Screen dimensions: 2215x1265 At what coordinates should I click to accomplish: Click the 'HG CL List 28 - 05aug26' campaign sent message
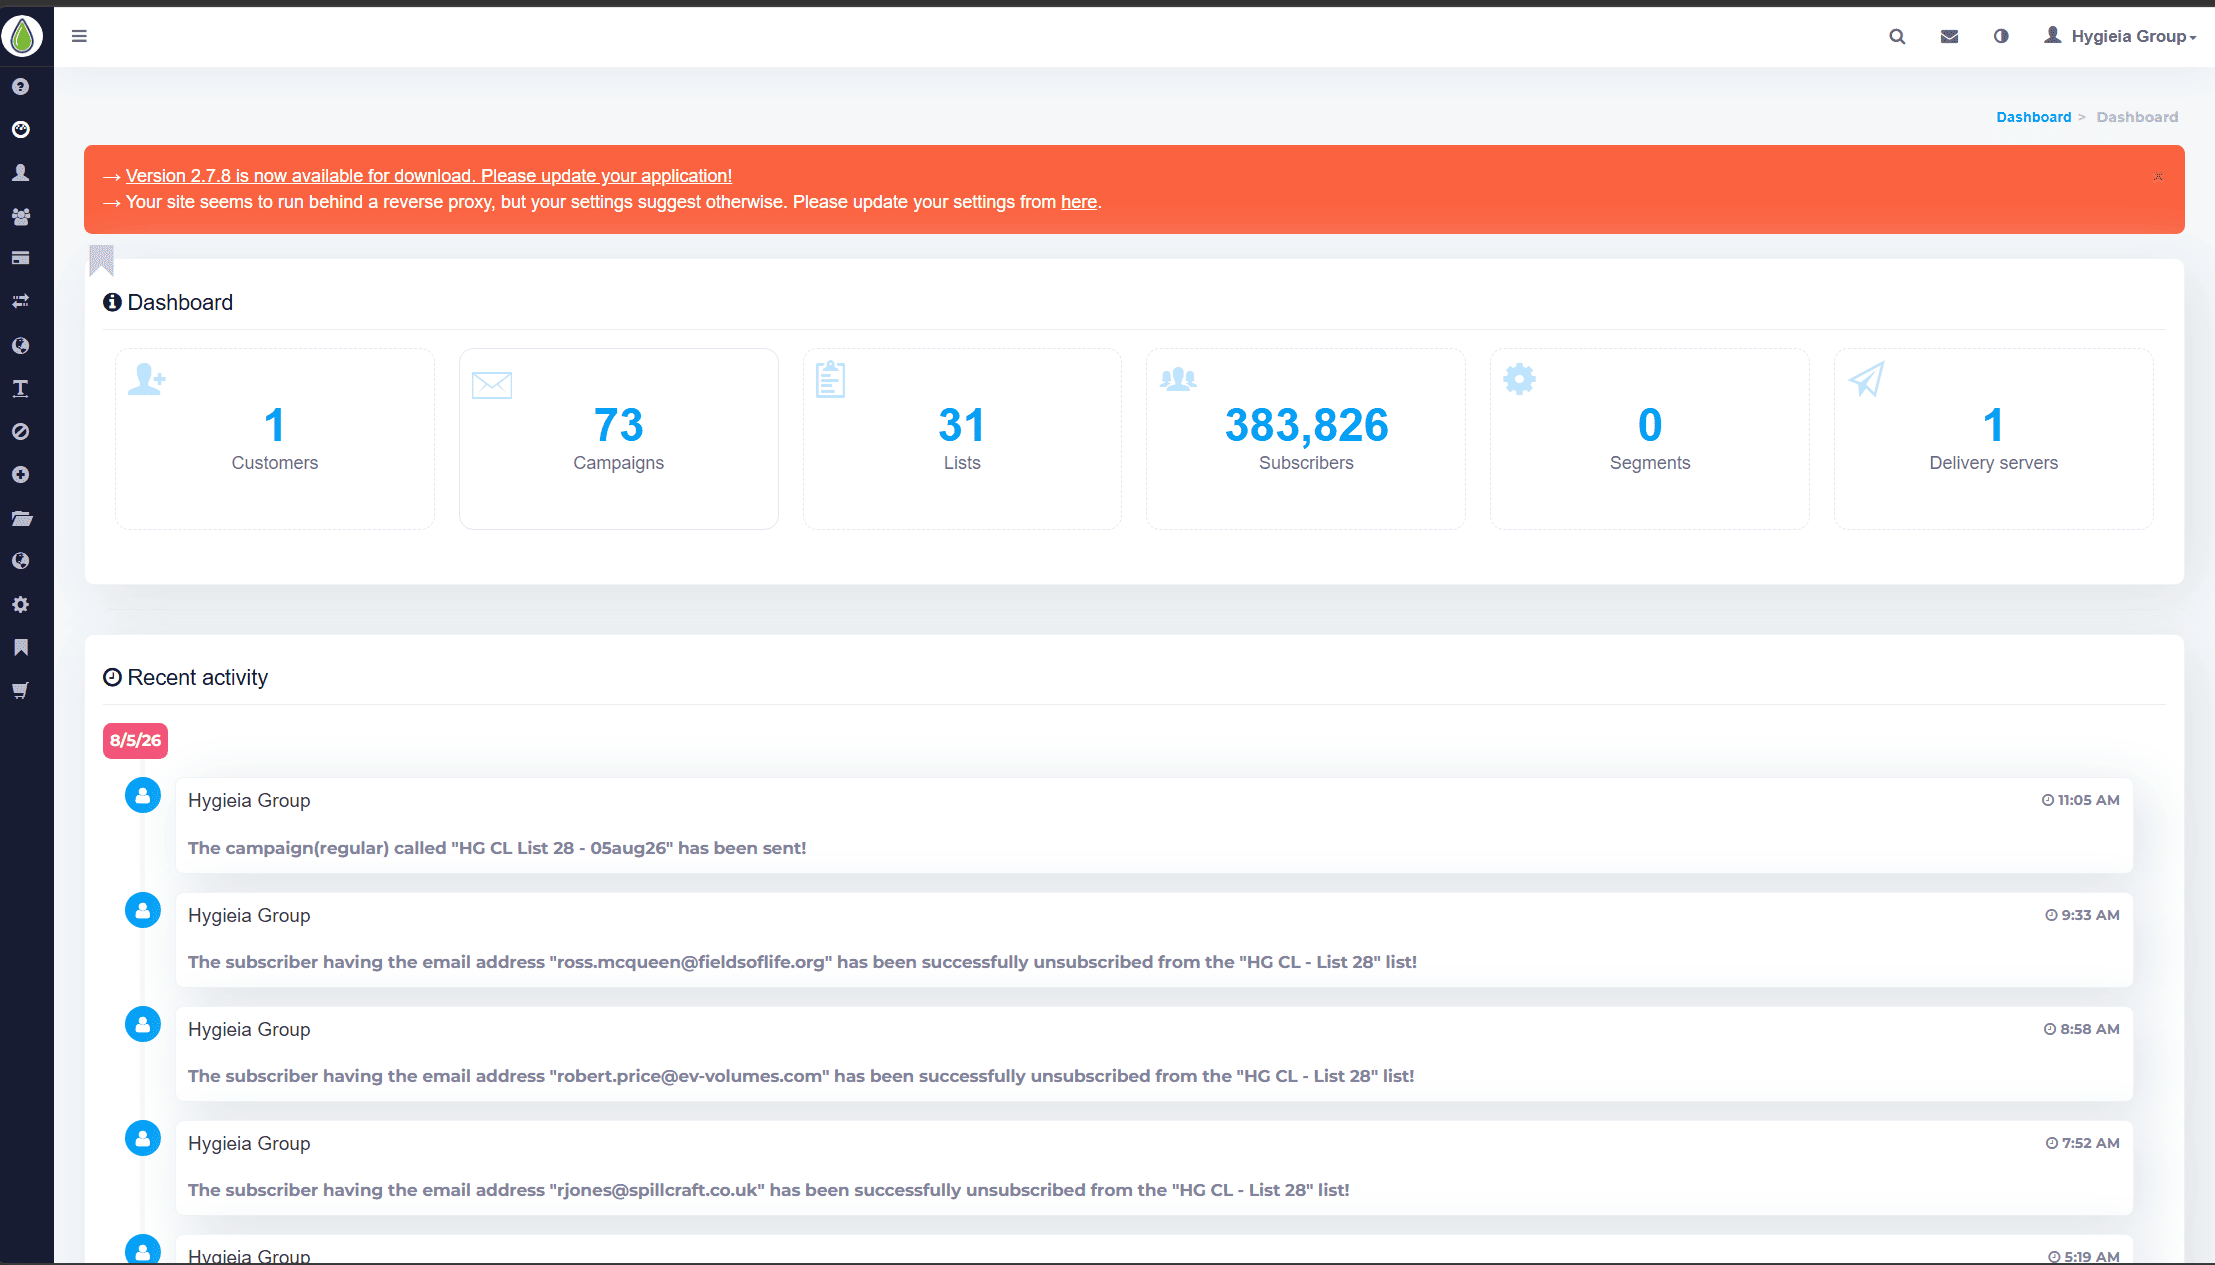point(497,848)
